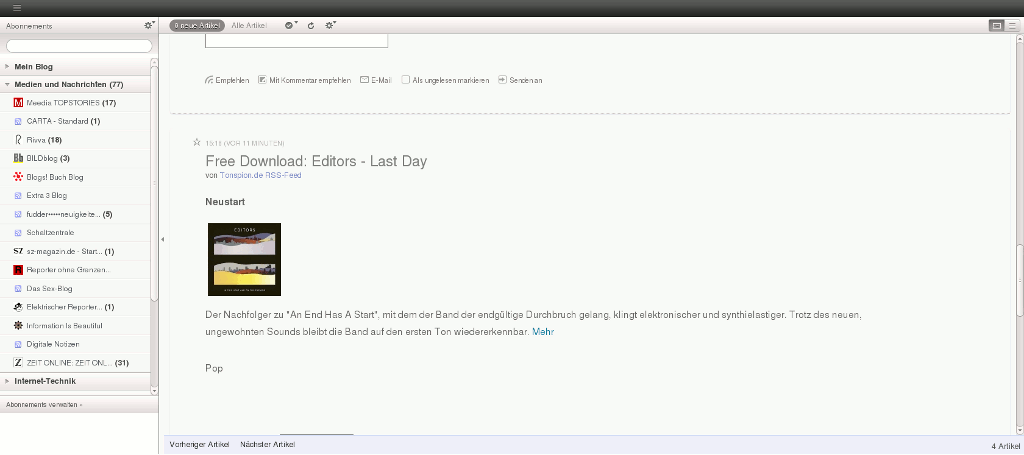
Task: Click the sidebar scrollbar down arrow
Action: coord(154,390)
